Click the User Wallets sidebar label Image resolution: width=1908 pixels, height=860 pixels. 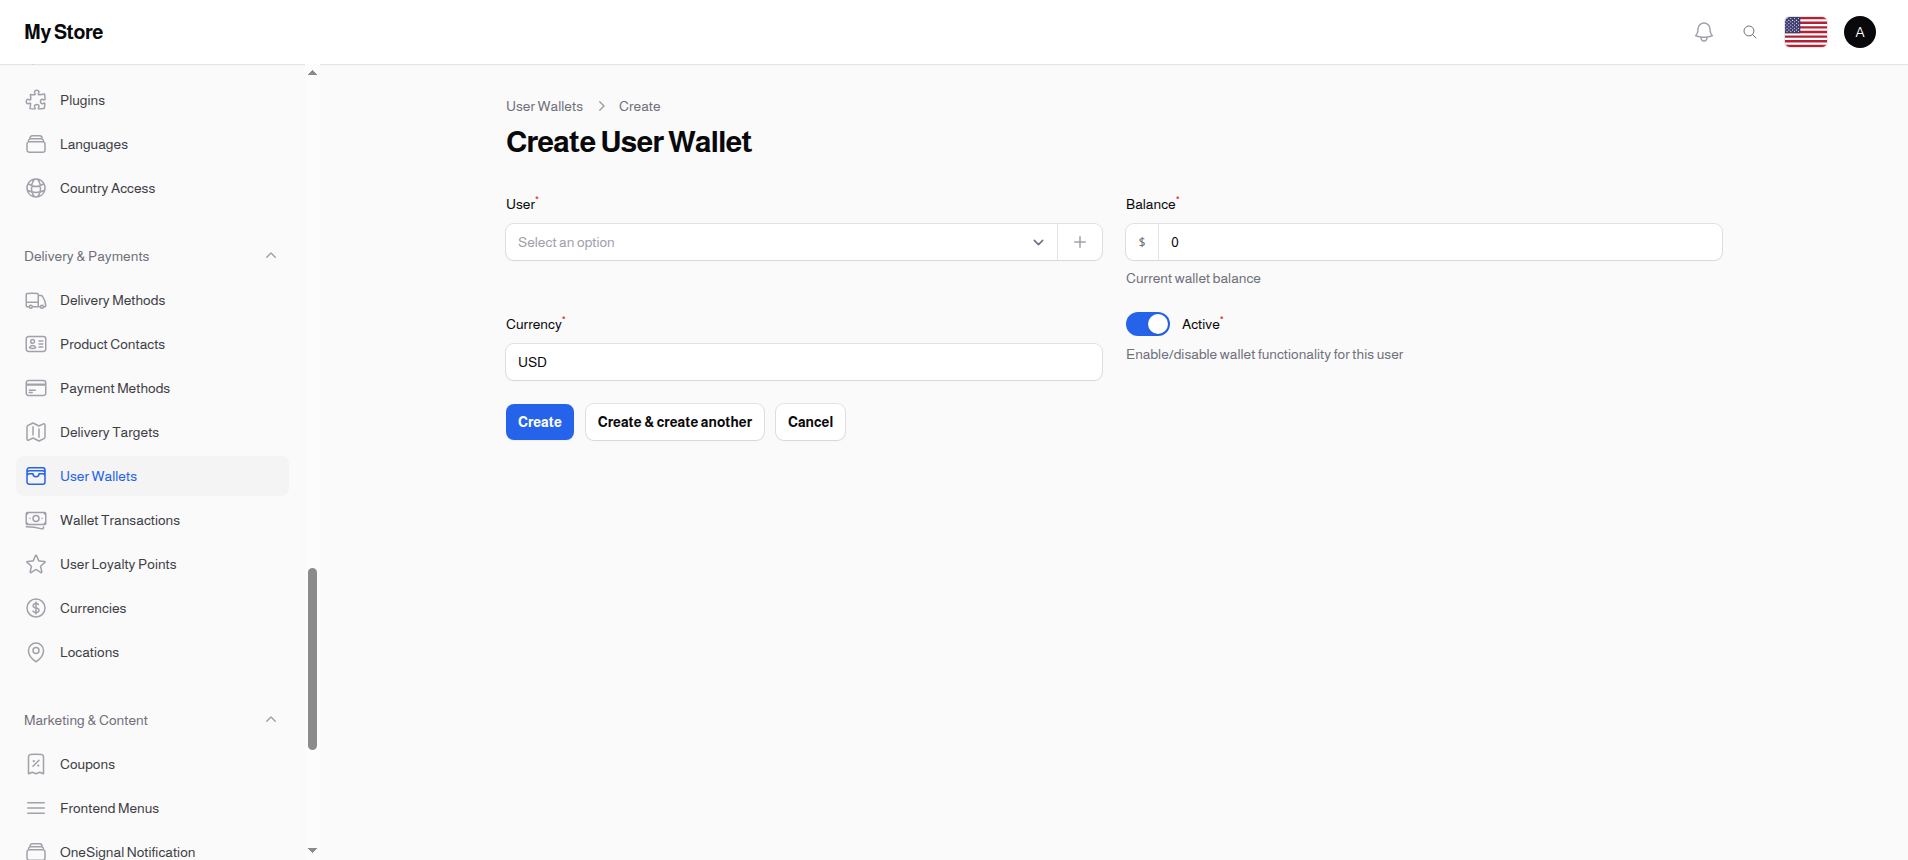(x=98, y=476)
